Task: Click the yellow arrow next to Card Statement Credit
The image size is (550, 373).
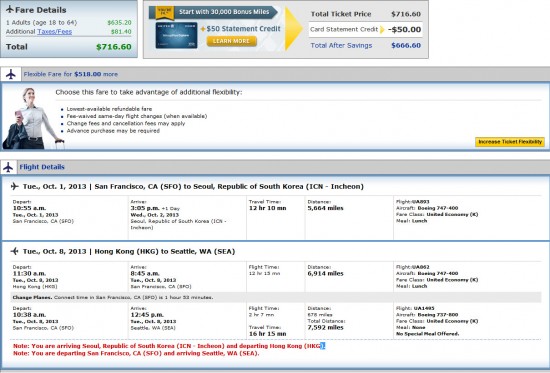Action: (x=382, y=29)
